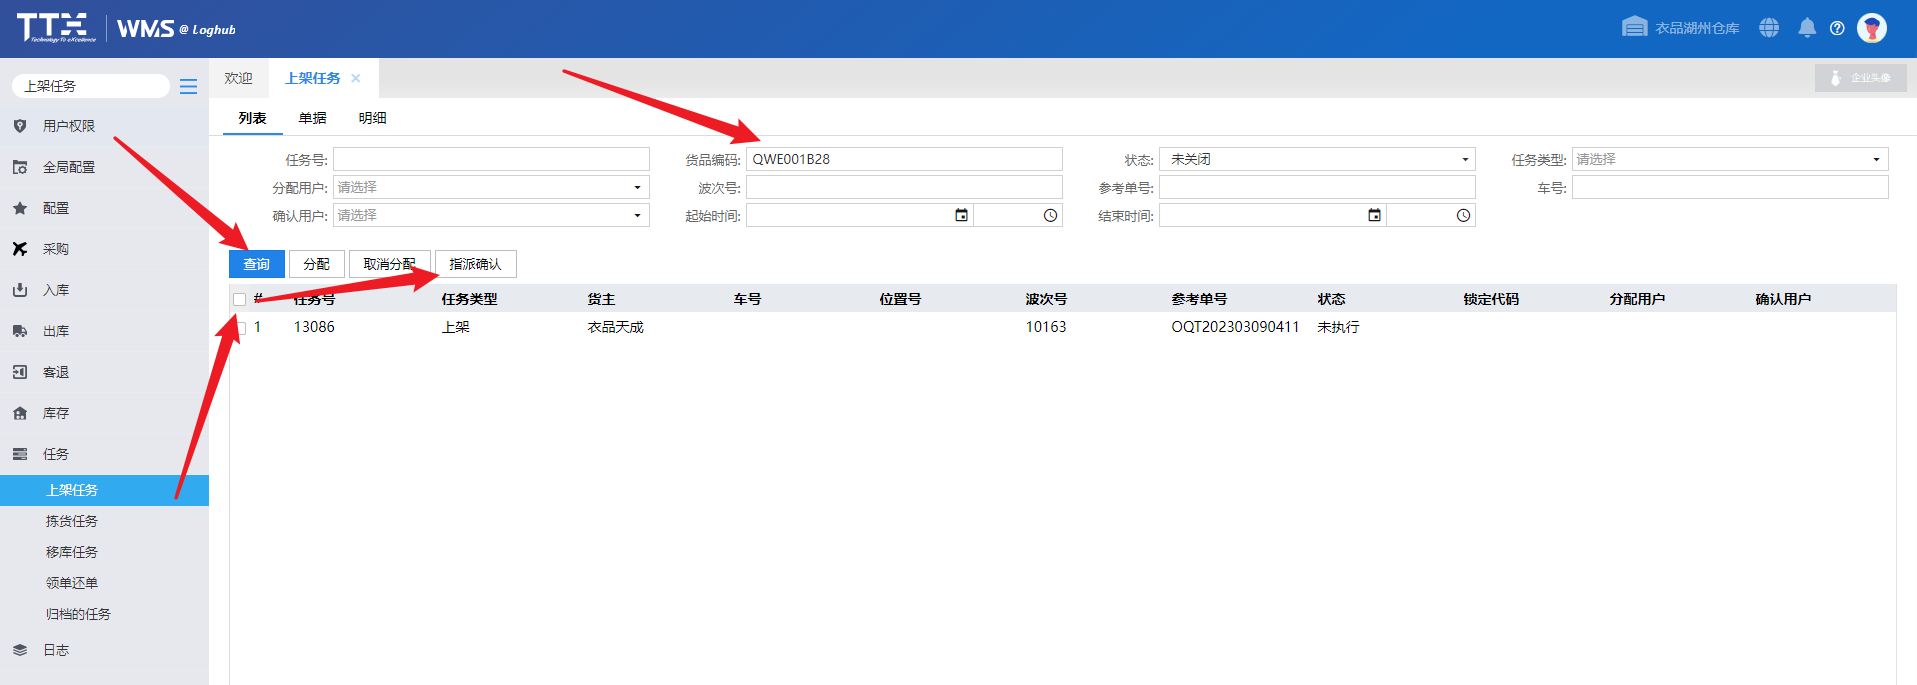
Task: Switch to the 单据 tab
Action: click(312, 118)
